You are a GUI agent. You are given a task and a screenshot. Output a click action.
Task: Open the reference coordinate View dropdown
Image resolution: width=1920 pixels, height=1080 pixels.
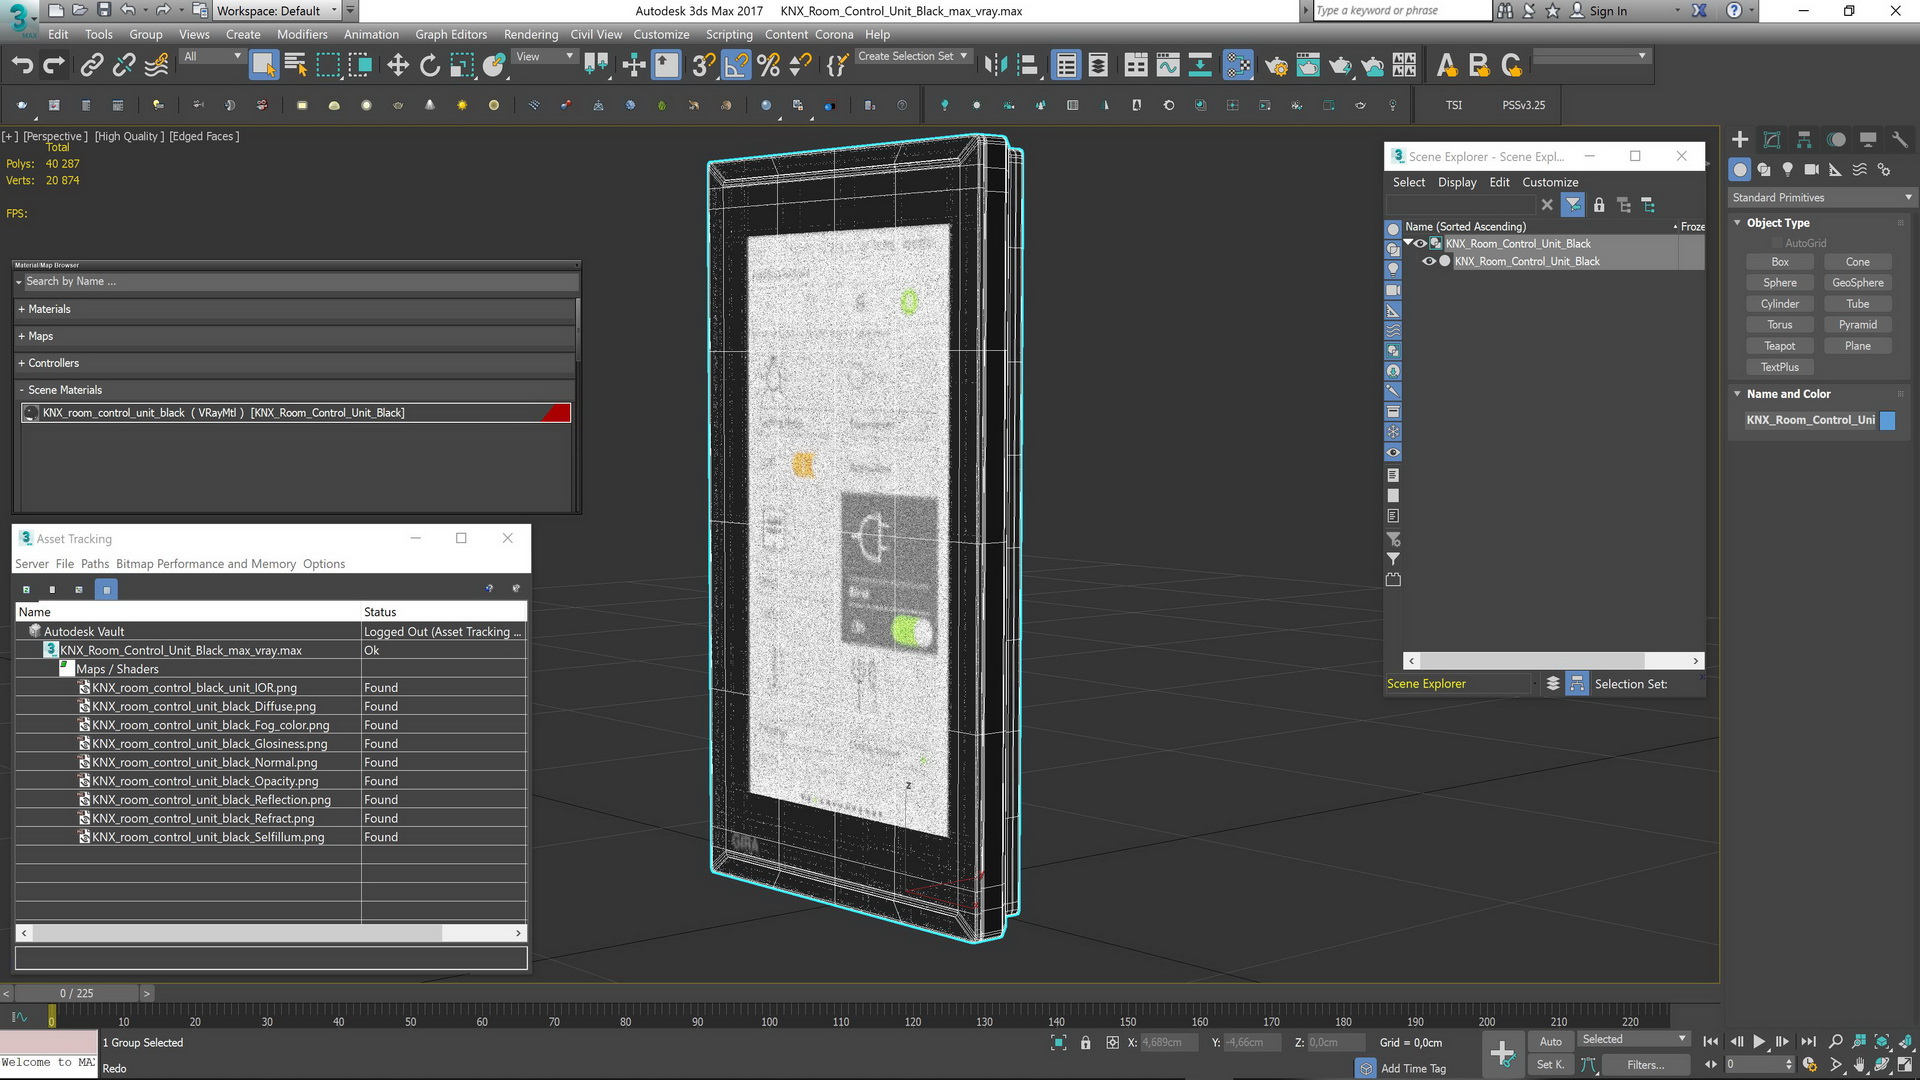545,57
